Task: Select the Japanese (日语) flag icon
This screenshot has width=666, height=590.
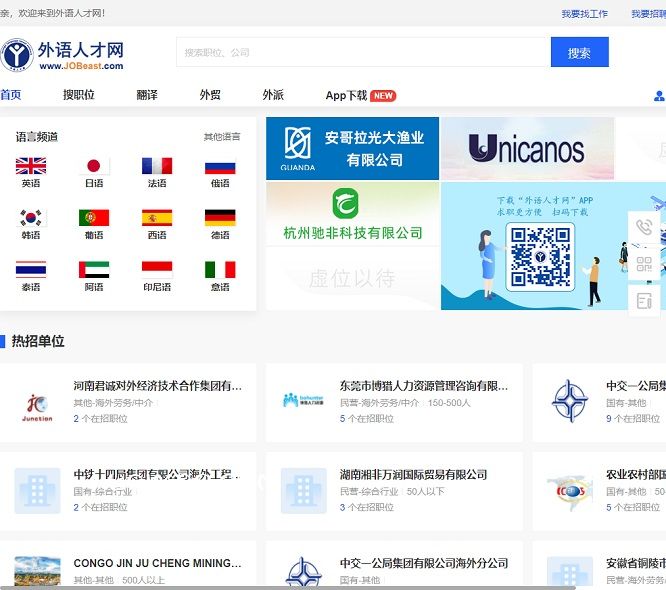Action: coord(94,166)
